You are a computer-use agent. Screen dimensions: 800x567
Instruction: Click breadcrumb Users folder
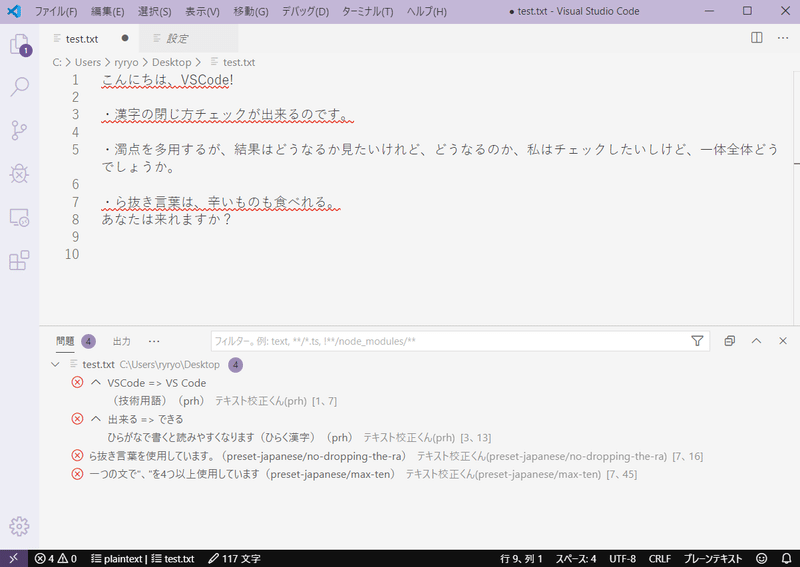[x=88, y=62]
